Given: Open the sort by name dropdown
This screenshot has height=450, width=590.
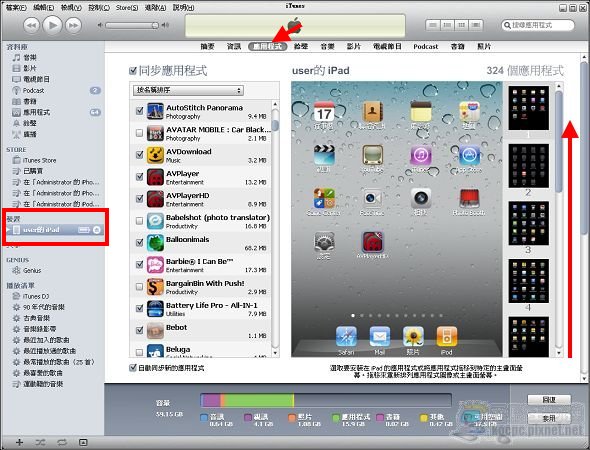Looking at the screenshot, I should (188, 90).
